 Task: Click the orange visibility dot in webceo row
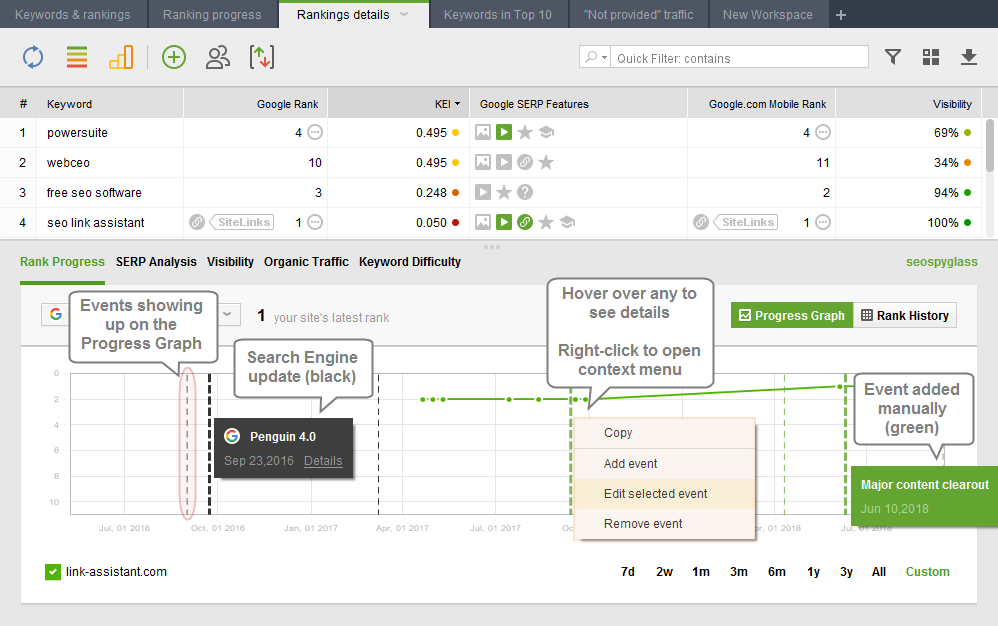click(x=967, y=162)
